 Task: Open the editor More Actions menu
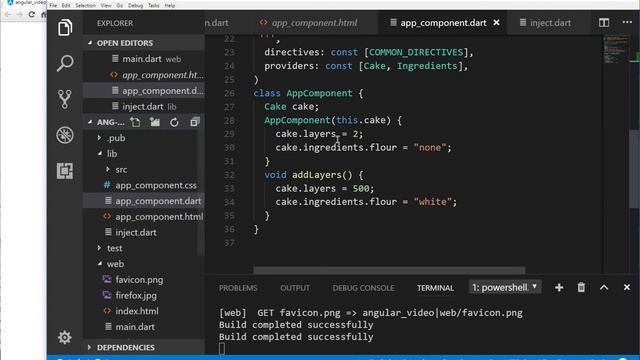[x=627, y=22]
